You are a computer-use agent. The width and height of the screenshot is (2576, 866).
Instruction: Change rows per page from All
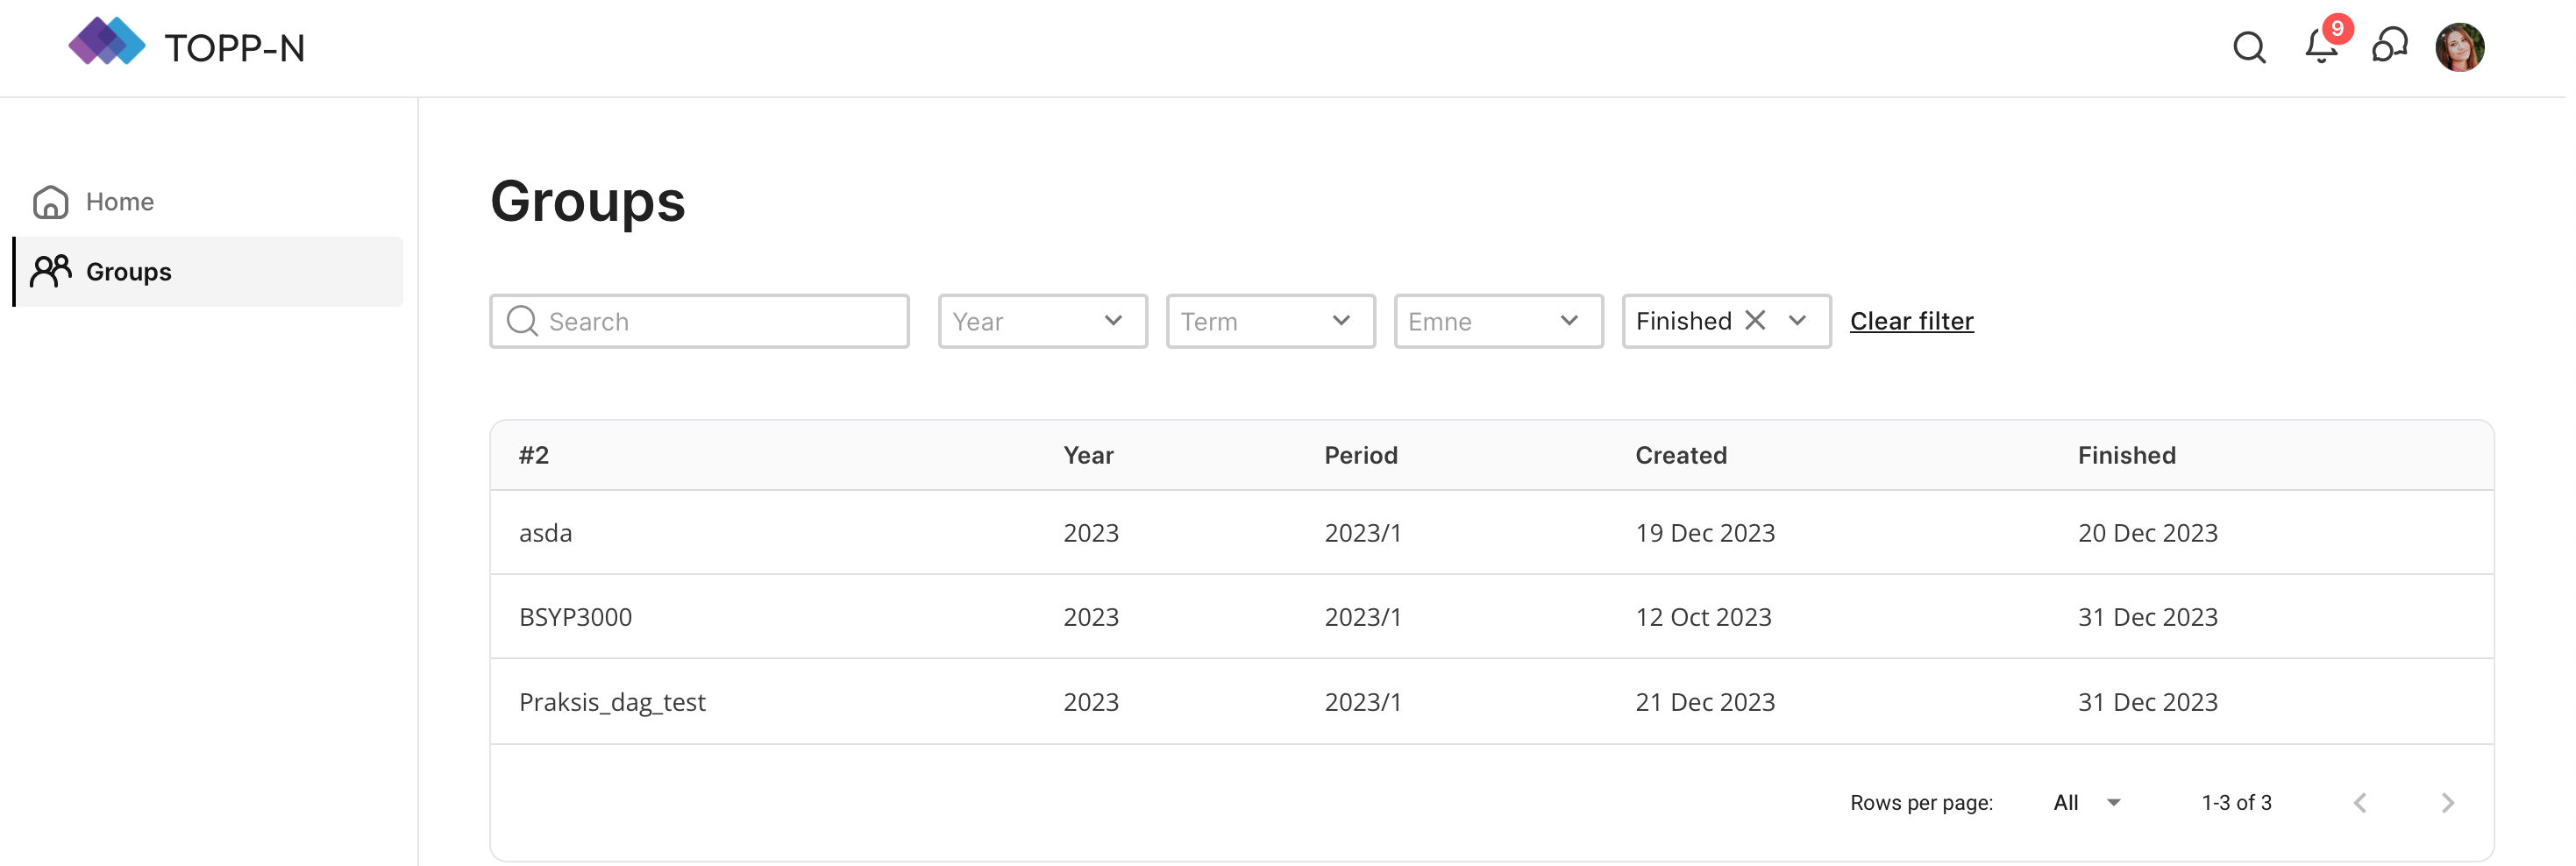click(x=2086, y=803)
